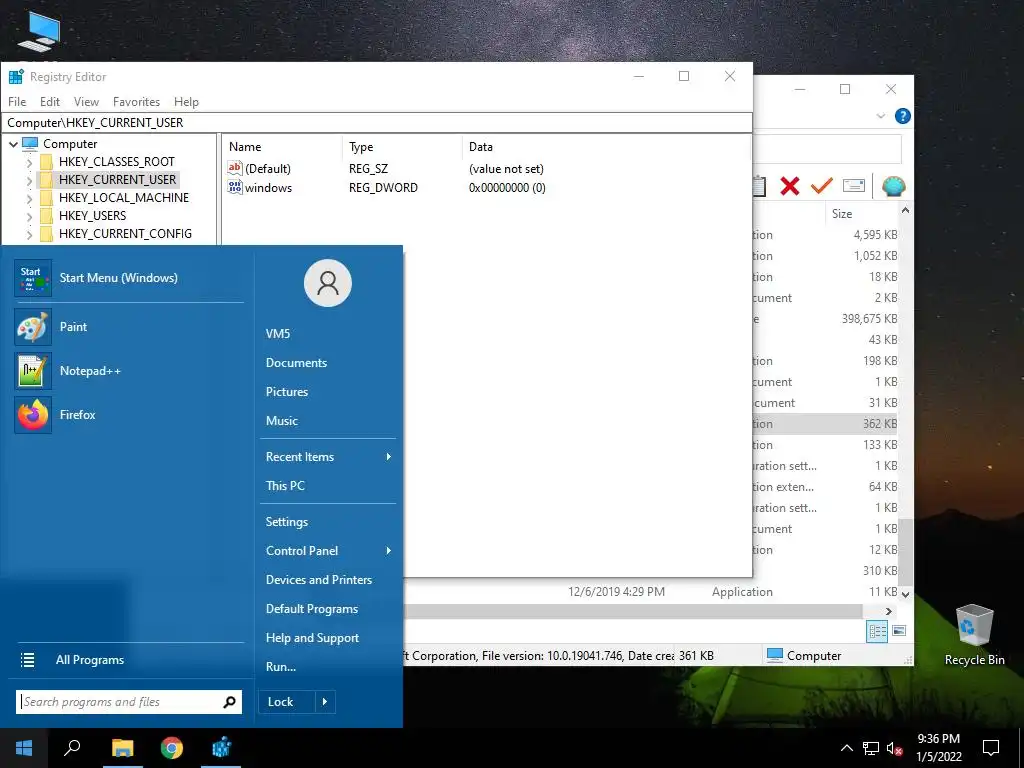Select the HKEY_USERS tree item
The height and width of the screenshot is (768, 1024).
[x=92, y=216]
